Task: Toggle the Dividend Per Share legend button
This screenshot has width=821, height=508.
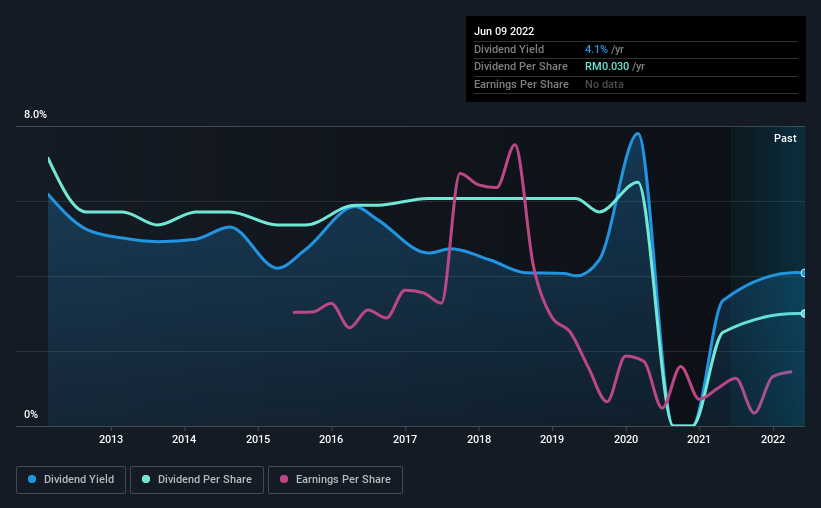Action: [x=197, y=480]
